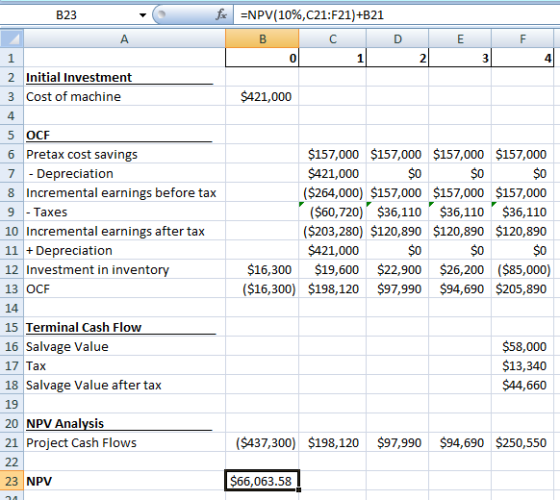Click cell F18 showing $44,660
The width and height of the screenshot is (560, 500).
(522, 385)
